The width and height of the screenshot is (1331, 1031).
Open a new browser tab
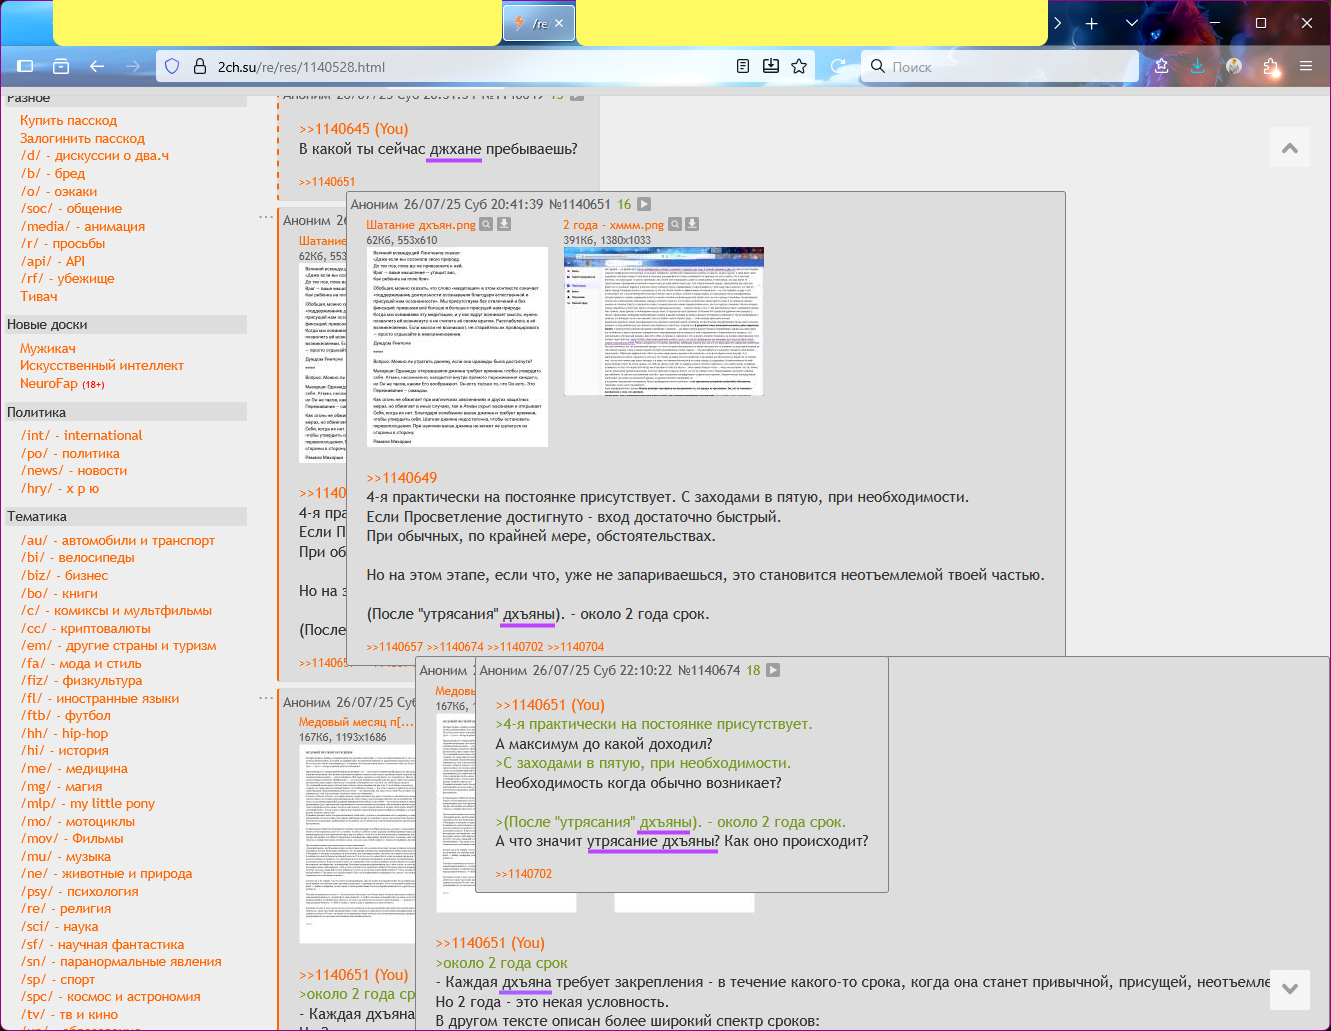coord(1091,23)
